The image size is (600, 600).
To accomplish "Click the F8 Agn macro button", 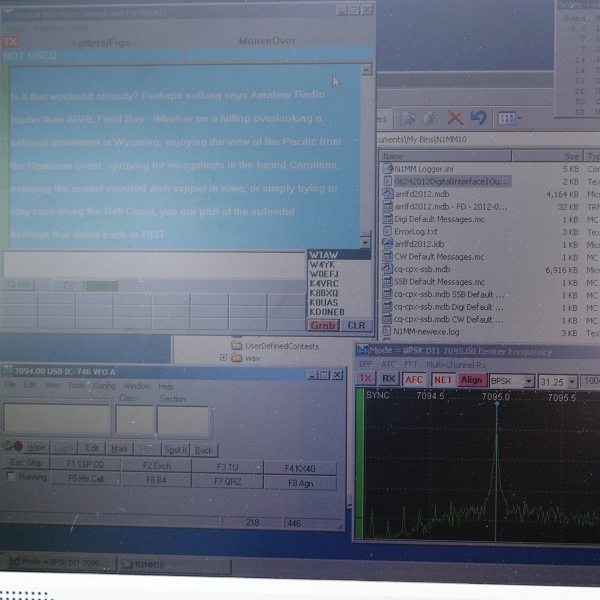I will [x=300, y=483].
